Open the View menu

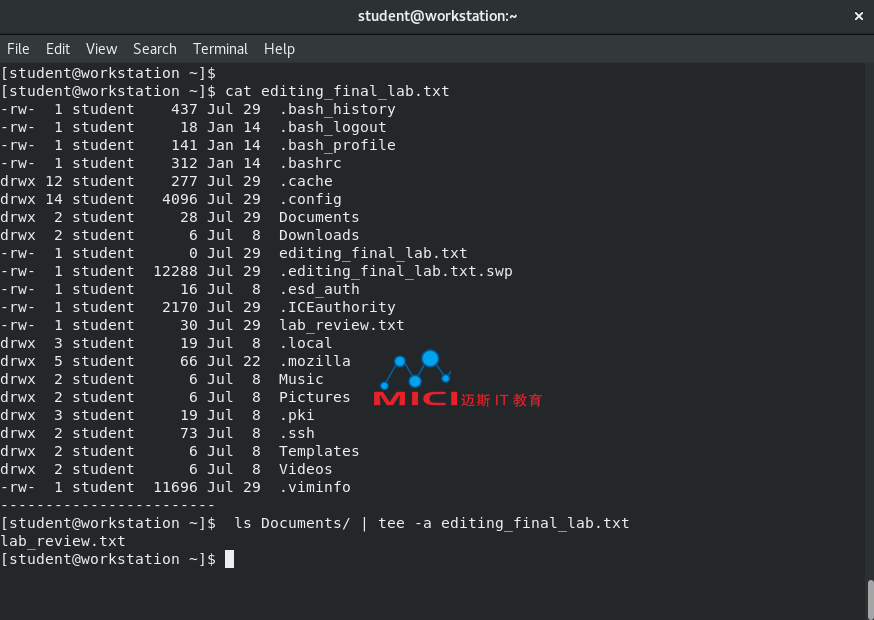pos(101,48)
